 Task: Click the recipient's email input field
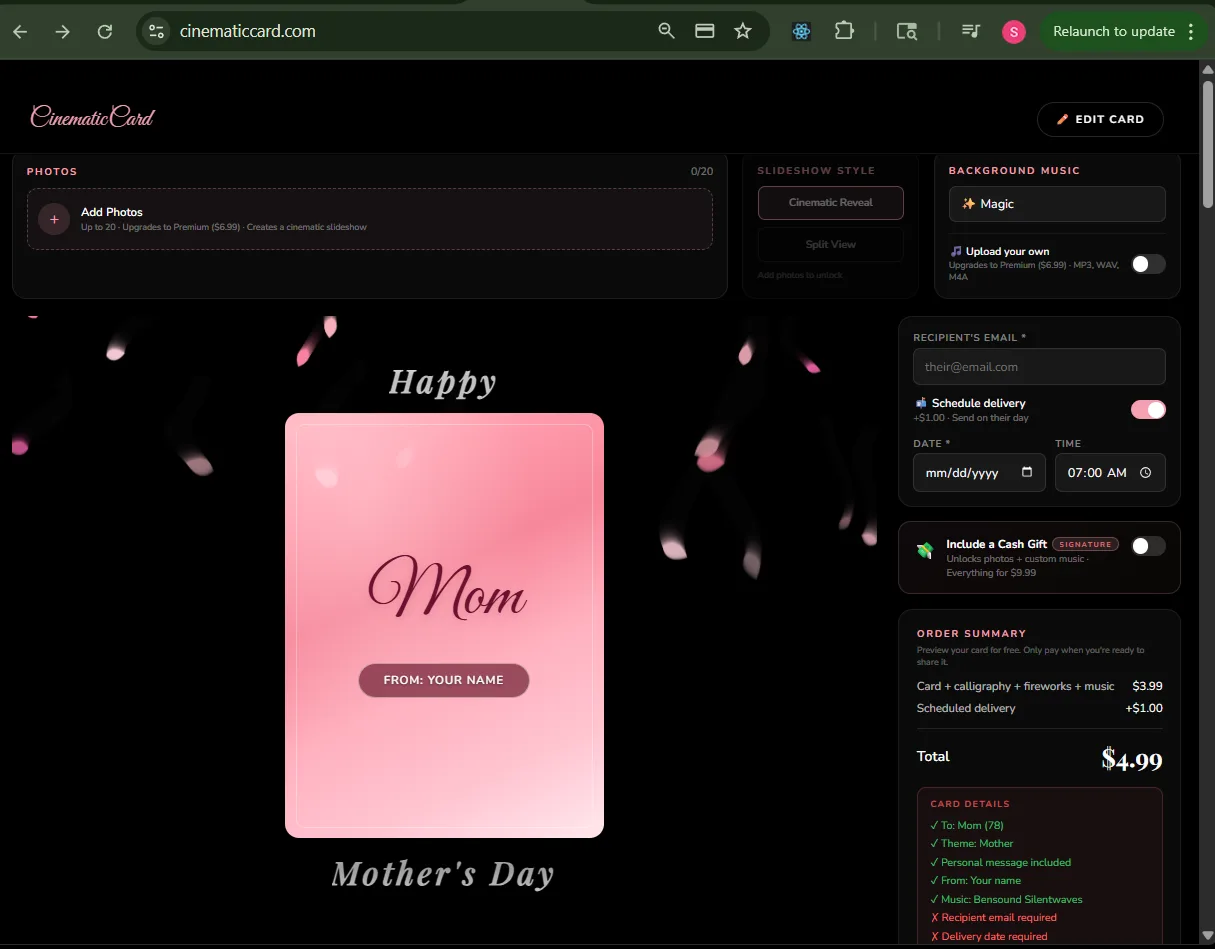click(1038, 366)
